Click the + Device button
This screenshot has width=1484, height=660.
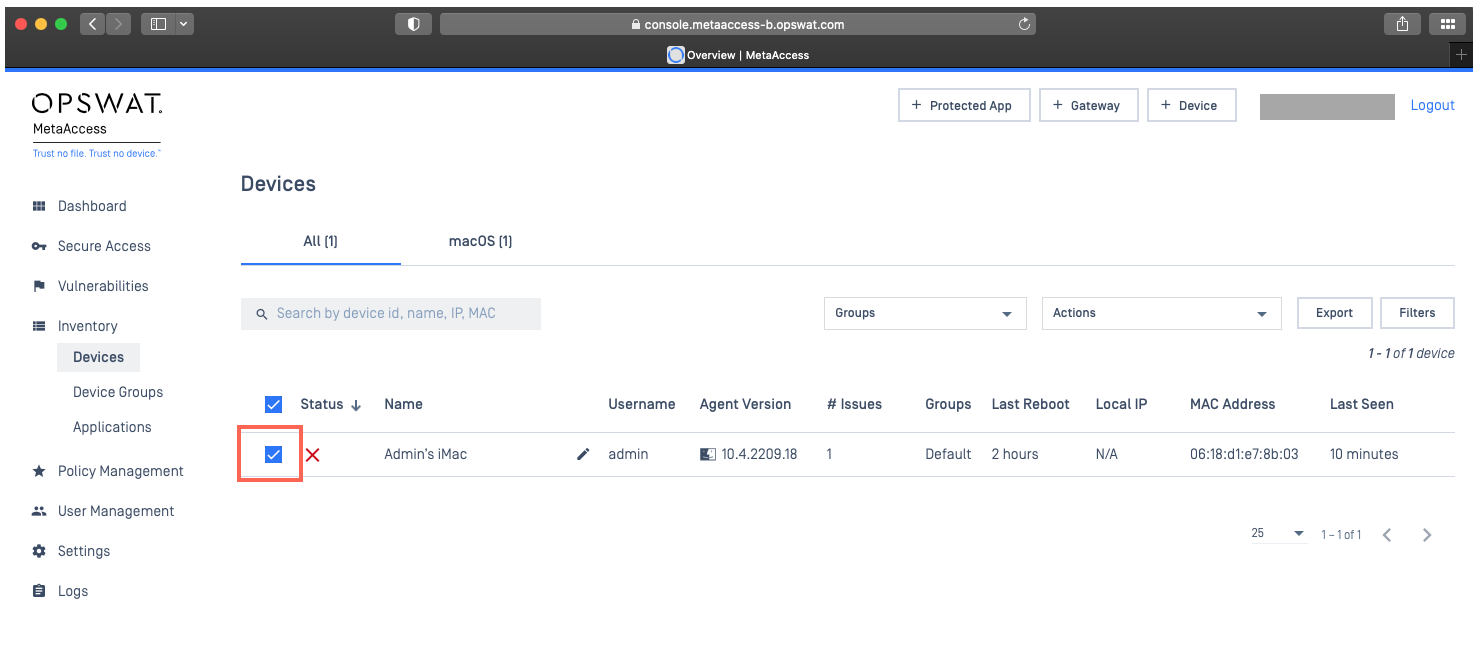click(1192, 105)
